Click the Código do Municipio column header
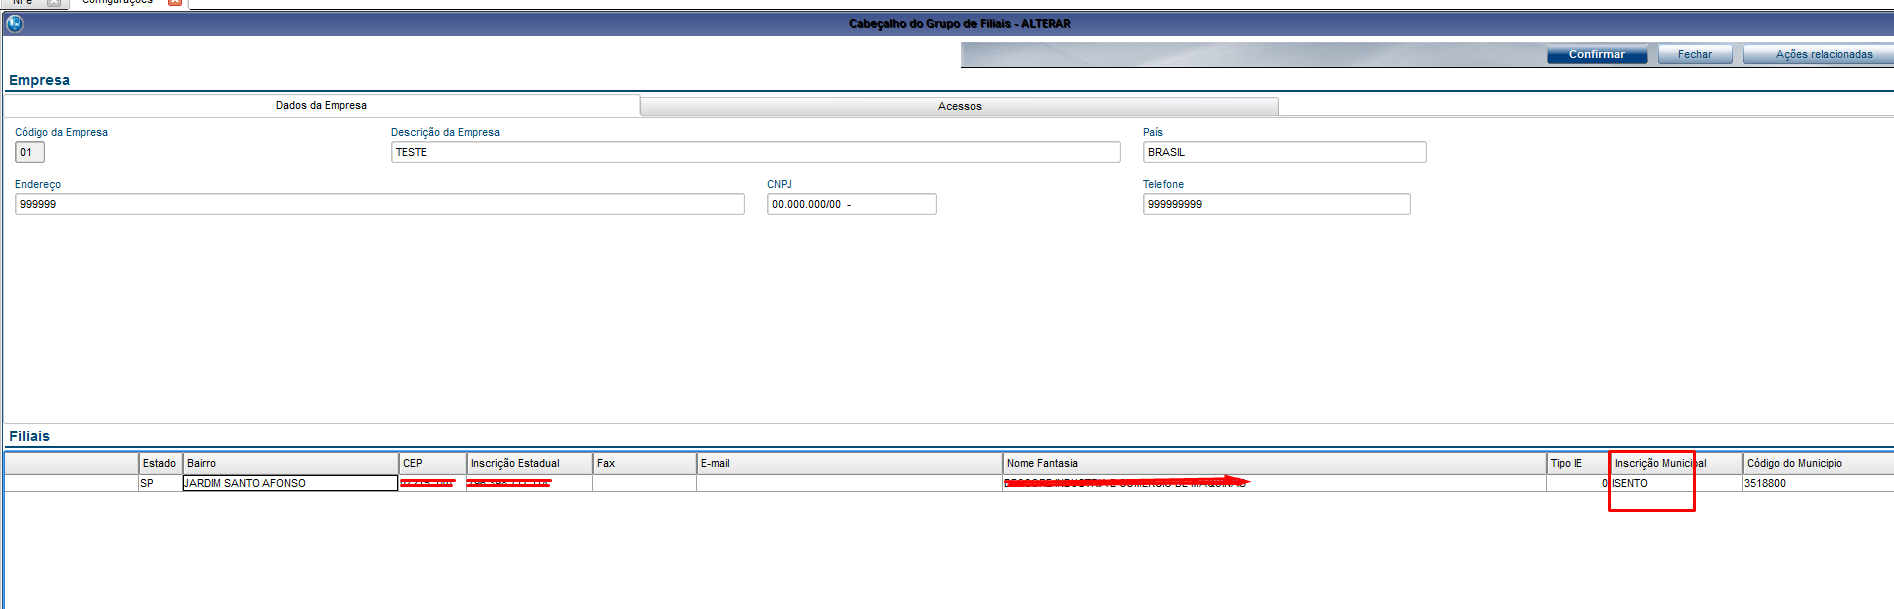The image size is (1894, 609). click(x=1818, y=463)
